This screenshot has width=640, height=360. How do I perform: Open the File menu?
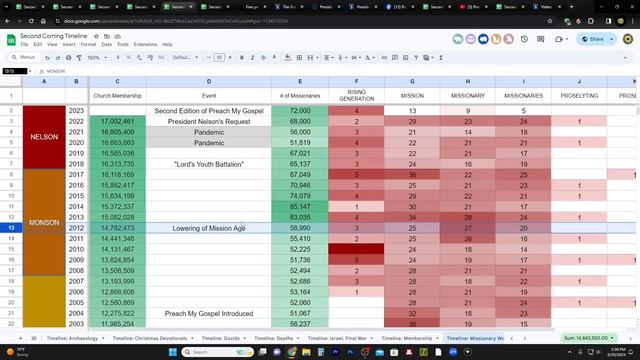(x=24, y=44)
